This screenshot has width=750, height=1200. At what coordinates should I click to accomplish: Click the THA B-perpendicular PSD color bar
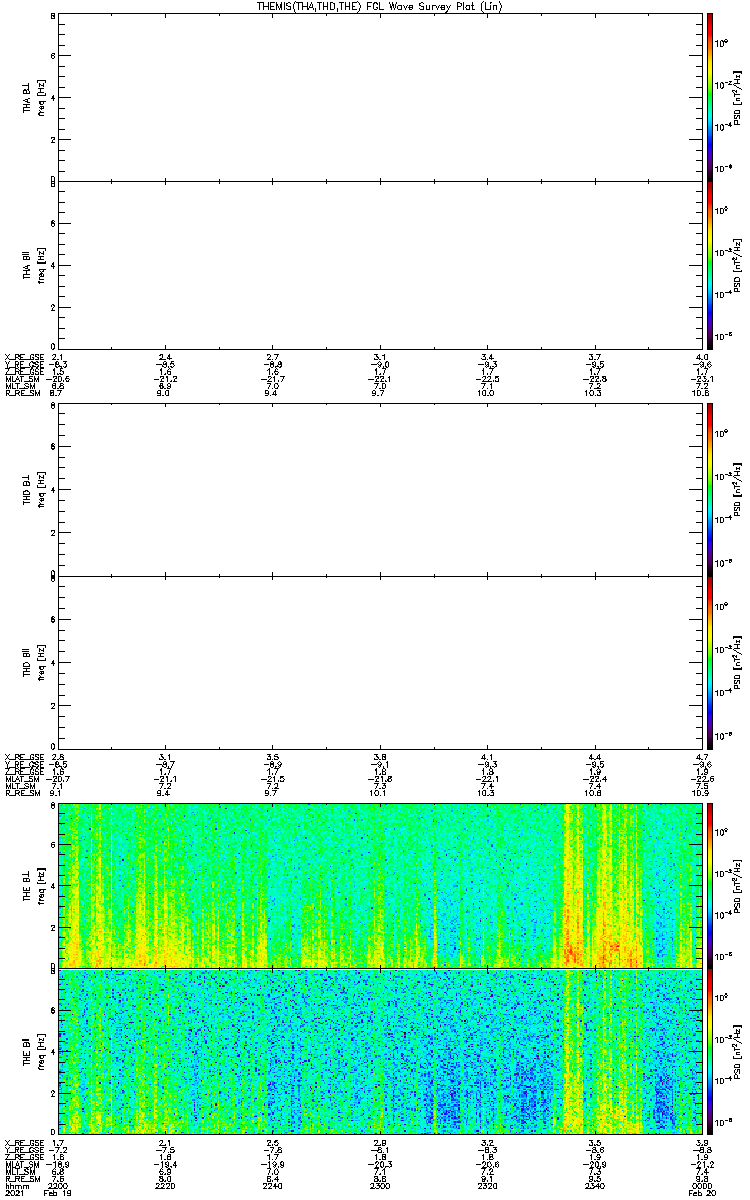709,97
